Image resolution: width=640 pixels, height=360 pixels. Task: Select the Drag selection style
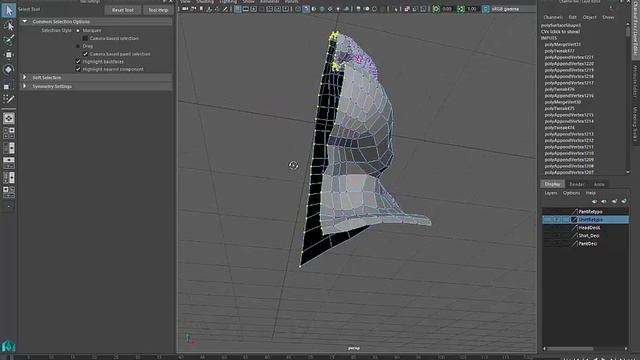78,46
